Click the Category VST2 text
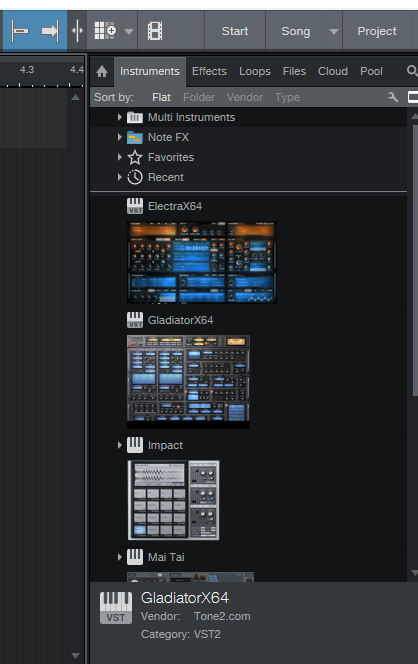 pyautogui.click(x=181, y=634)
